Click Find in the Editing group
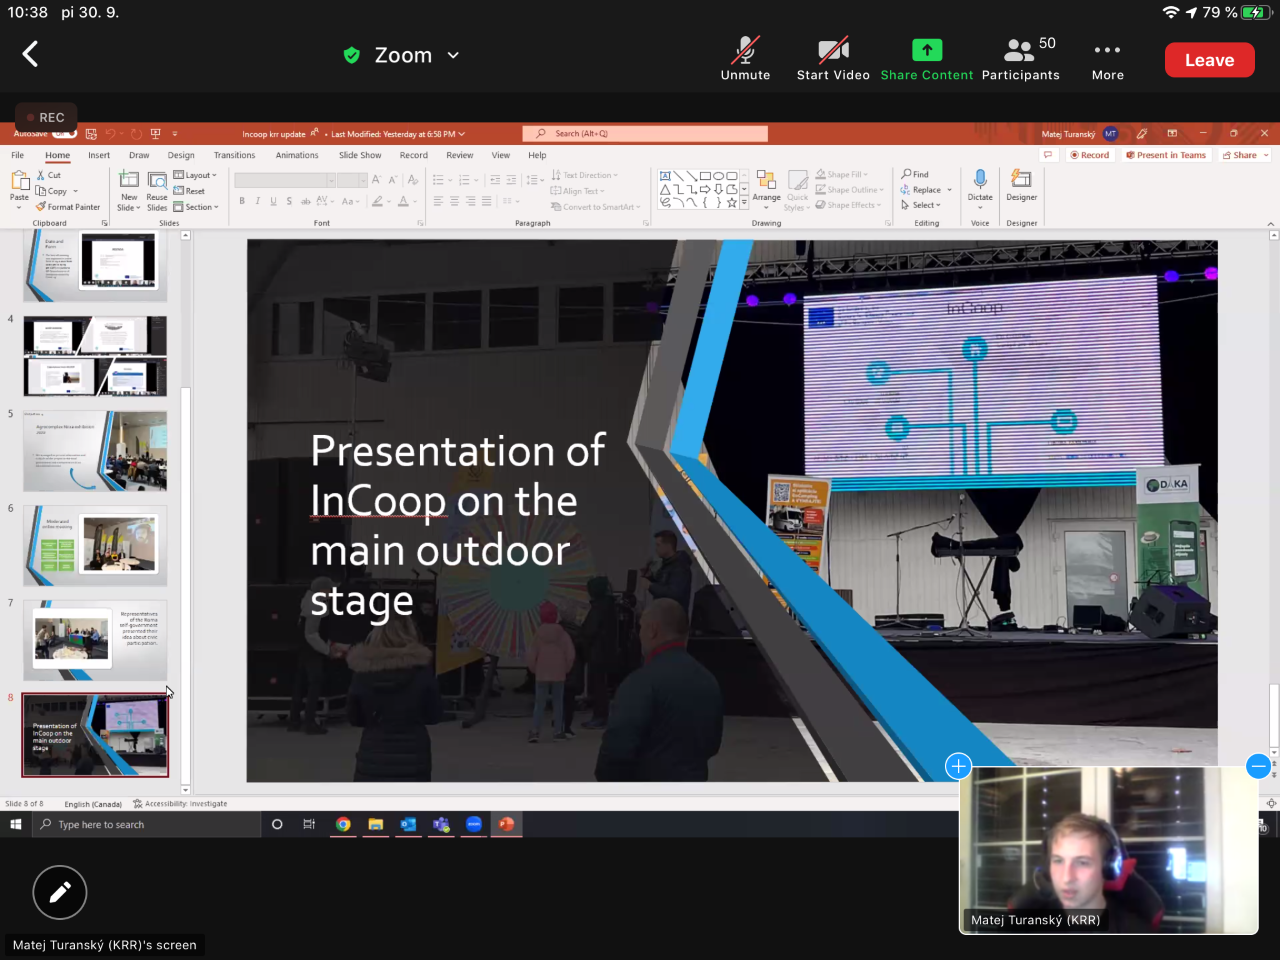 click(x=915, y=174)
